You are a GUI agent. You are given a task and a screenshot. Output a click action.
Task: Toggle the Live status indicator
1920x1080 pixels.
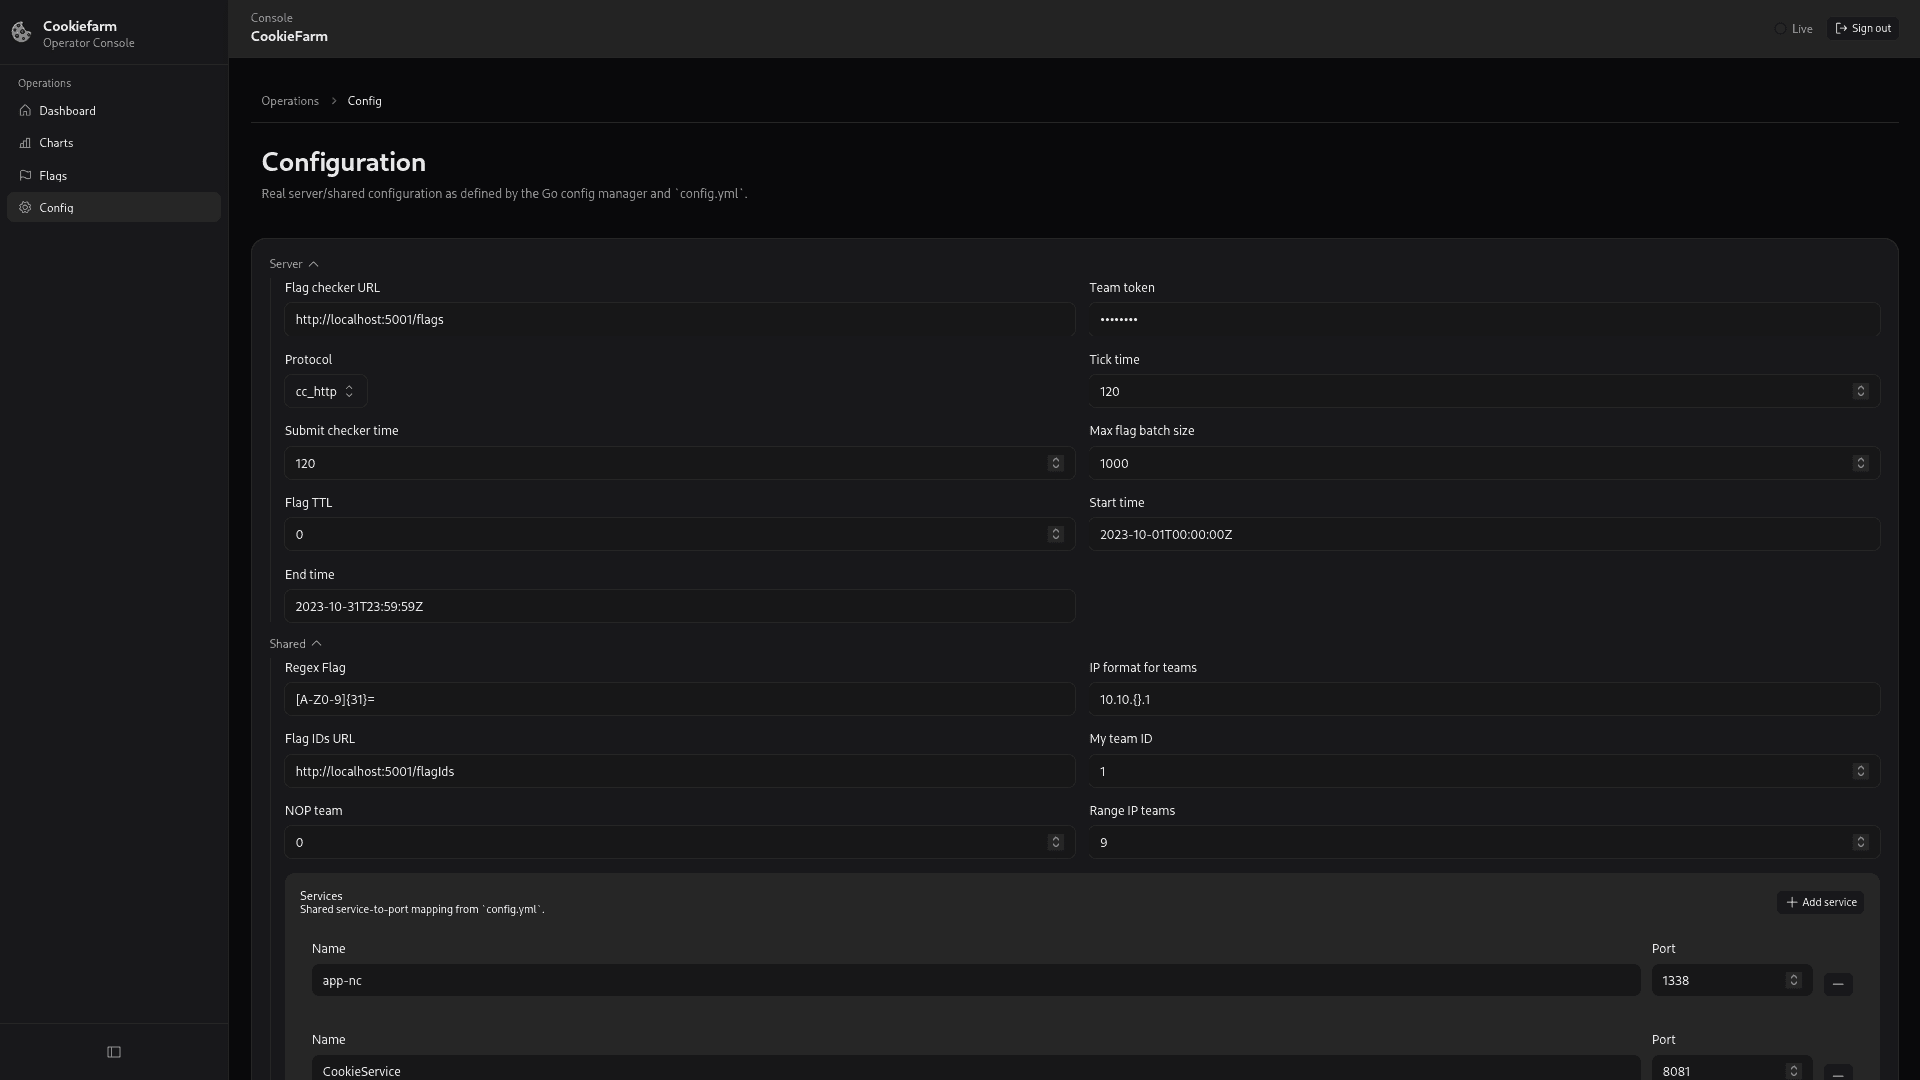(1795, 28)
